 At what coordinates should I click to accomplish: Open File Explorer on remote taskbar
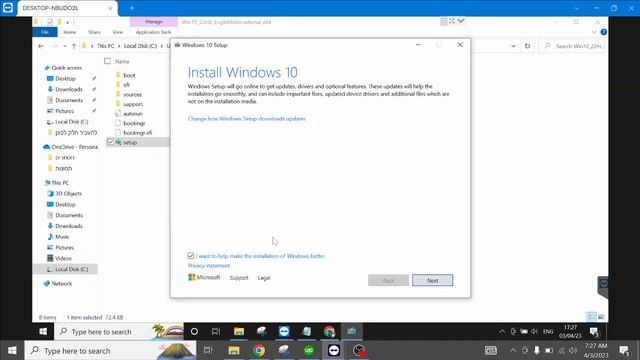[x=239, y=331]
